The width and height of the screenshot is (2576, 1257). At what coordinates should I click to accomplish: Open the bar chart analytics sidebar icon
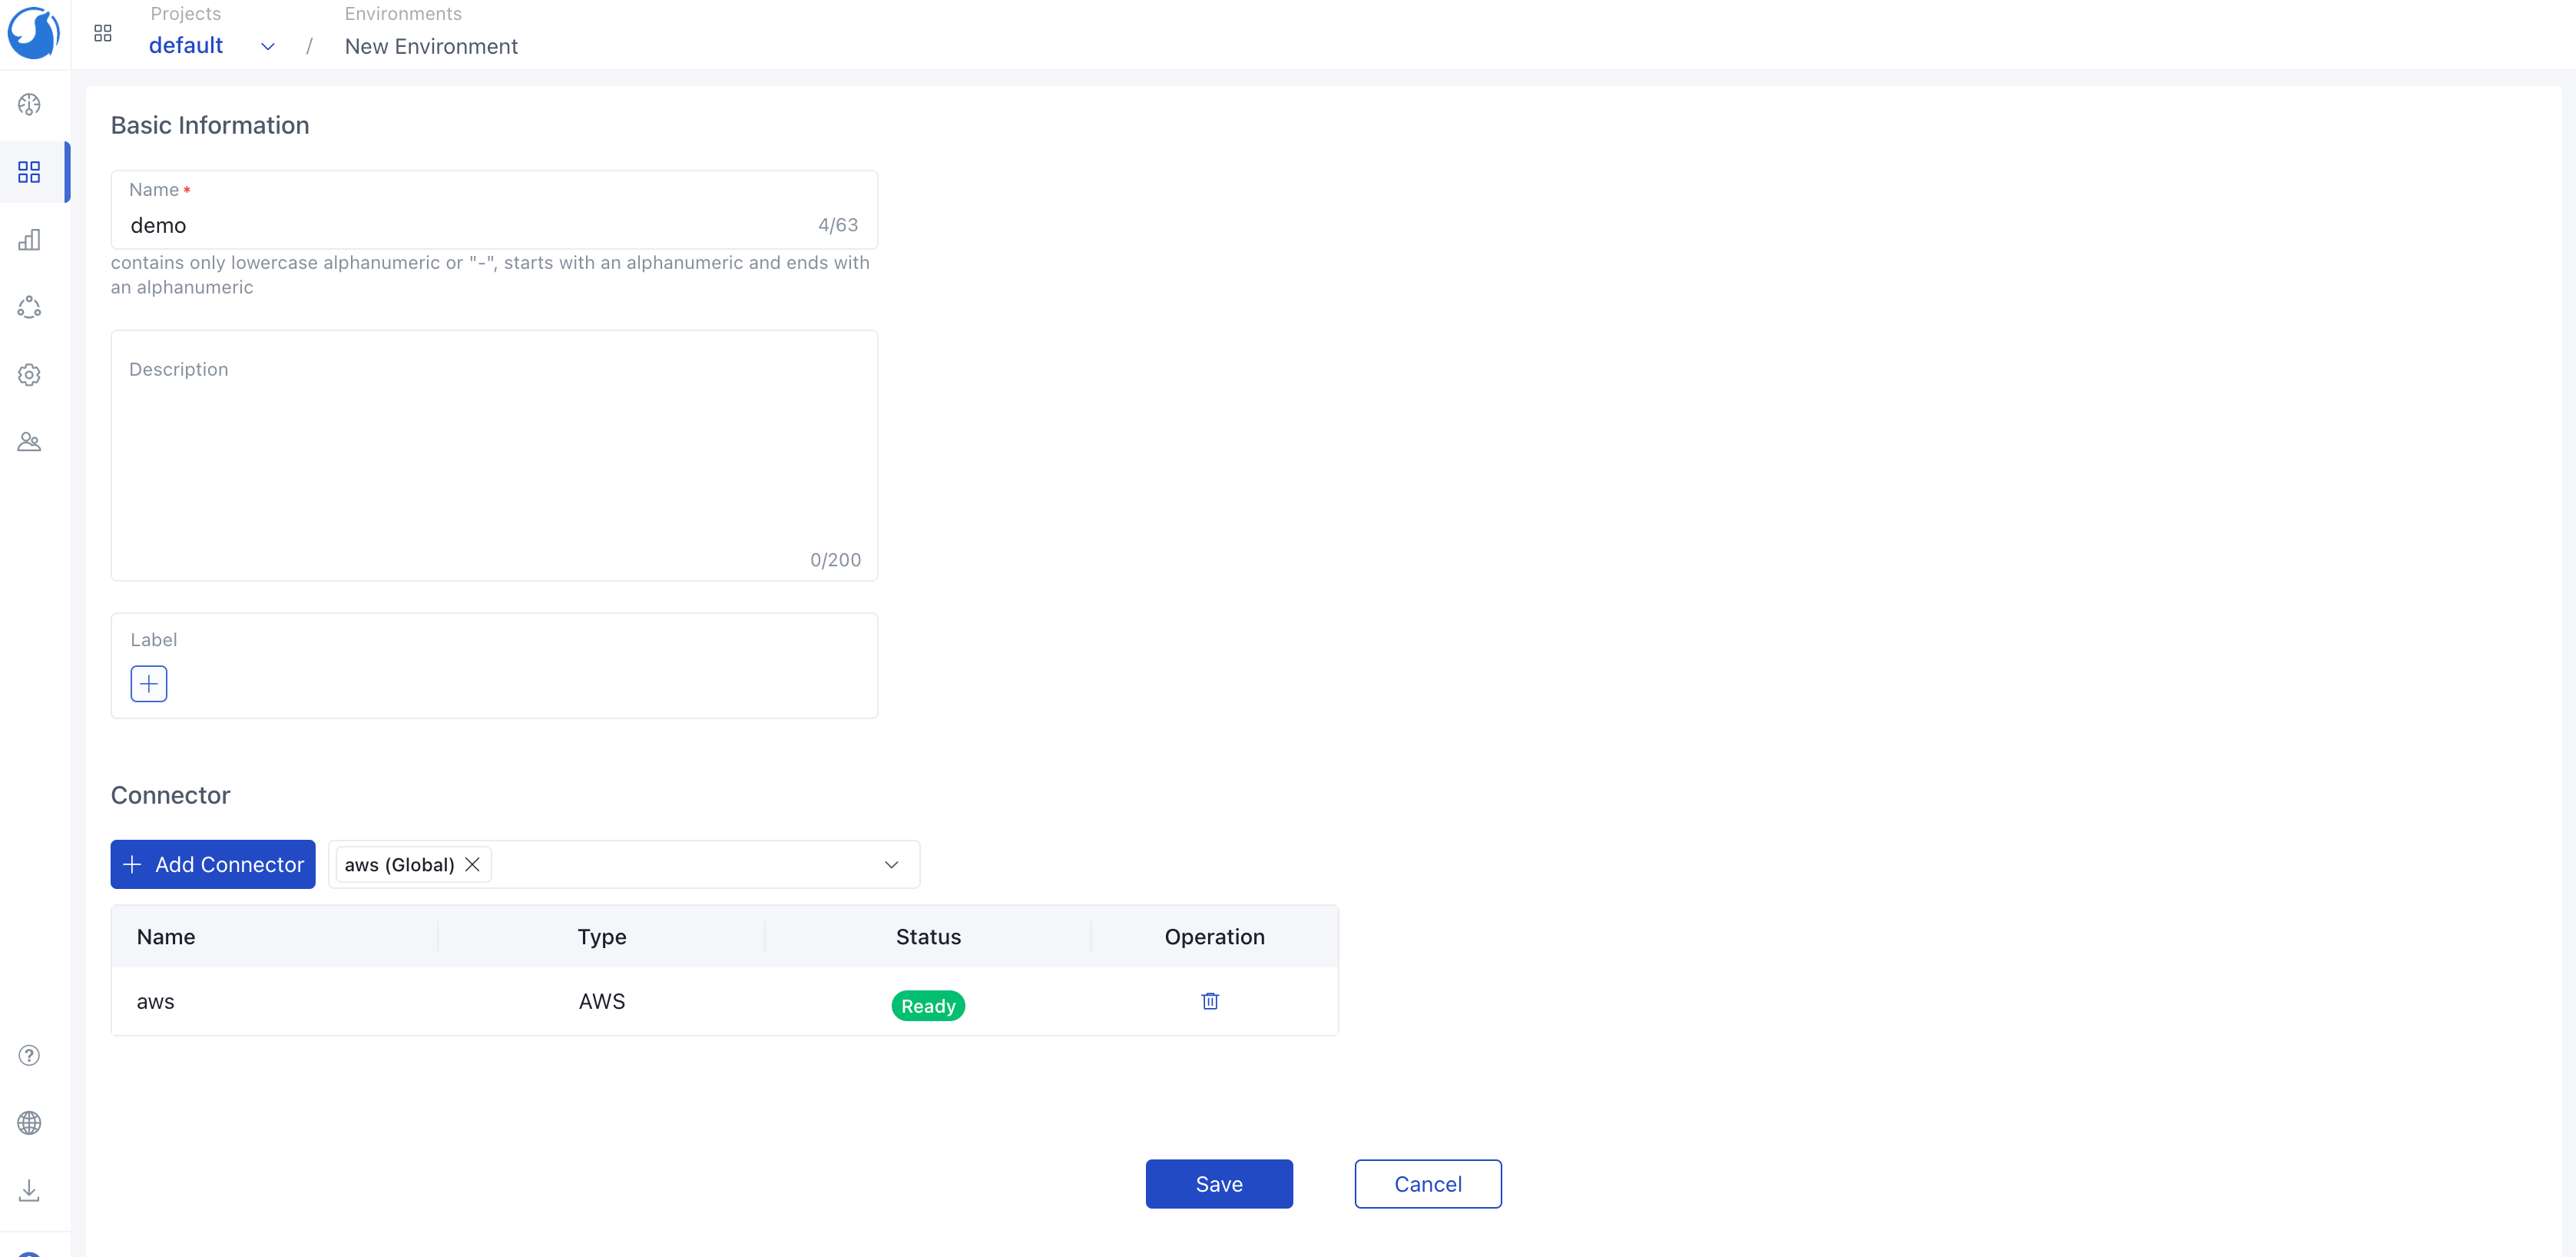click(29, 240)
